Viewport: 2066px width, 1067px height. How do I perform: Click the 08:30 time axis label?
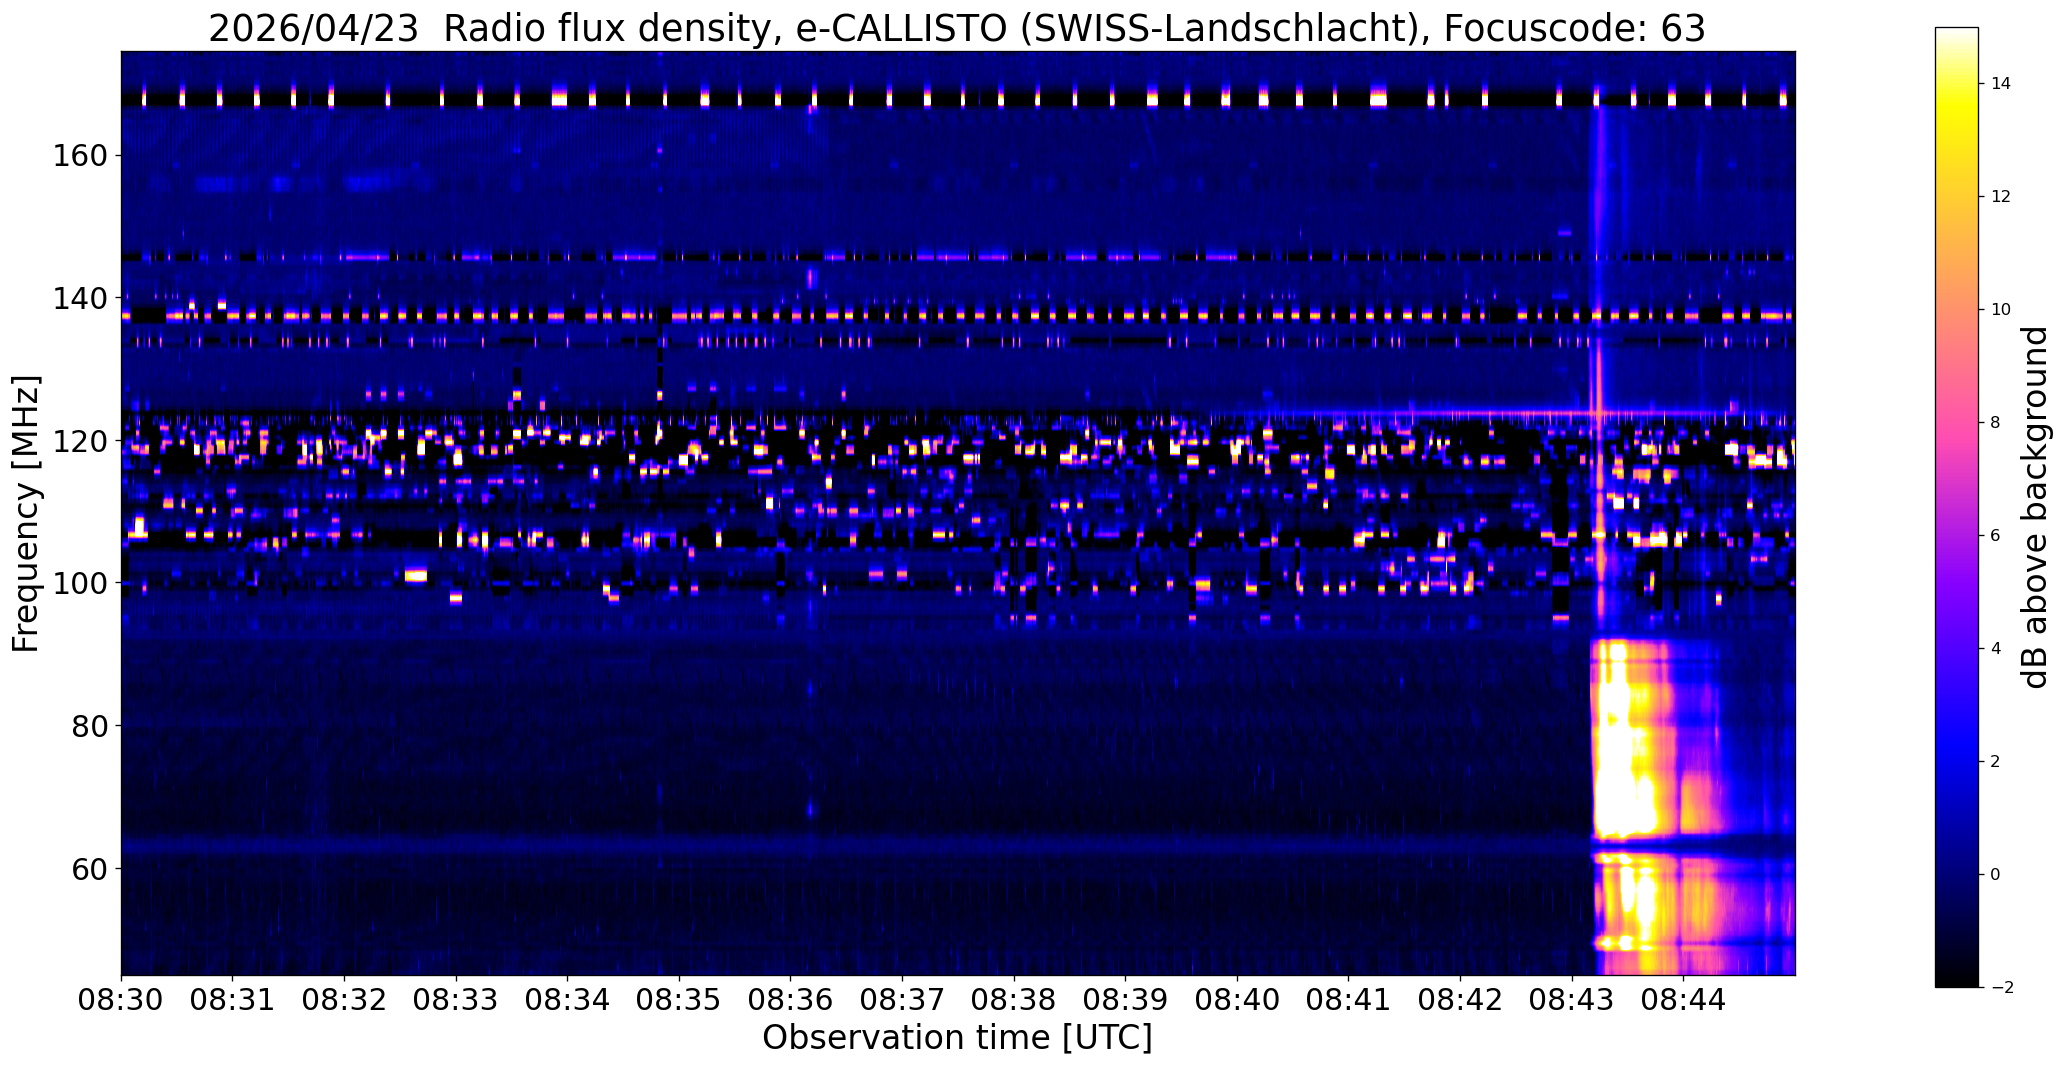(121, 1000)
